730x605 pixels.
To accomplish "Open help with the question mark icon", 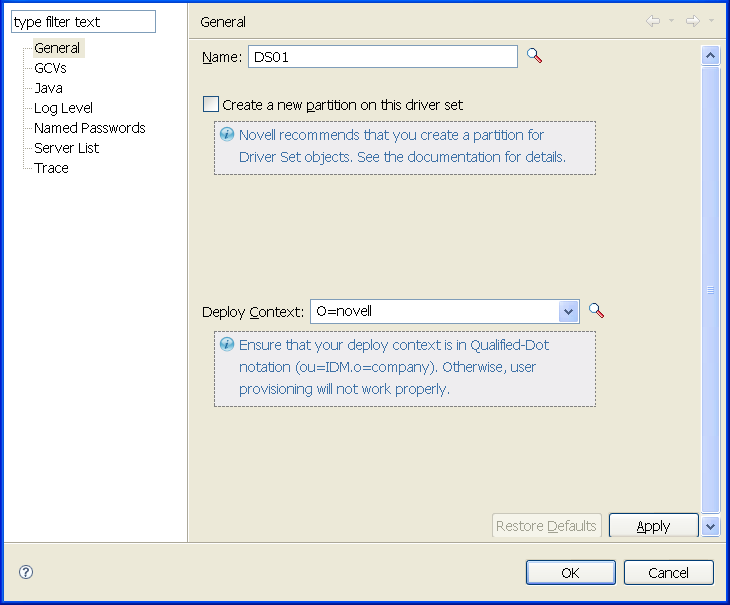I will 26,572.
